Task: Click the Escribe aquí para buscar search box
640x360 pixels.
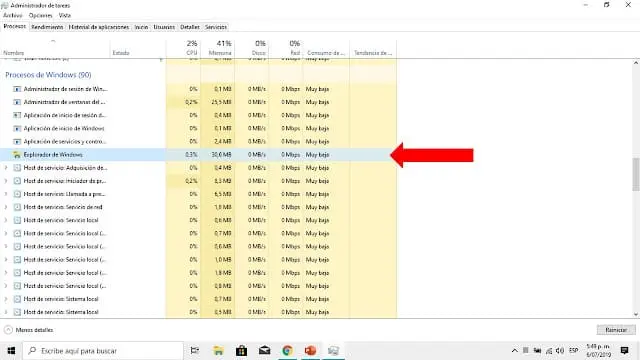Action: [103, 351]
